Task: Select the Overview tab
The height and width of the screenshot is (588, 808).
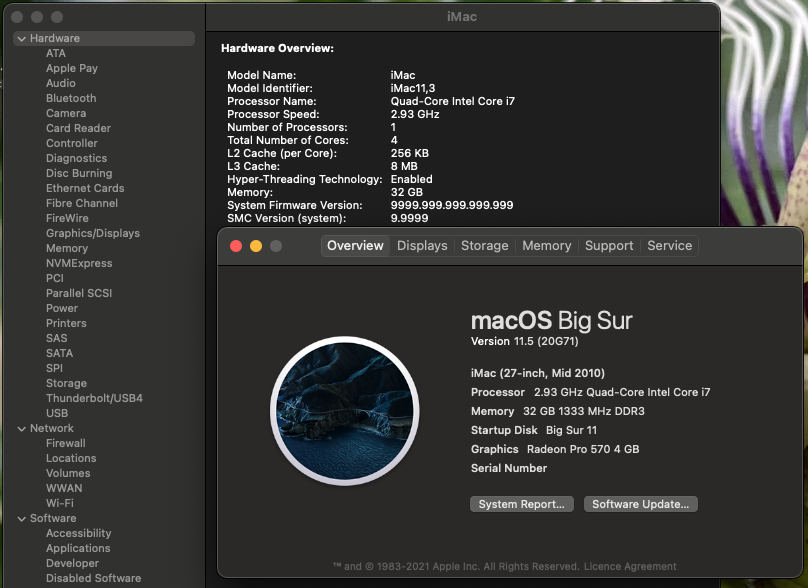Action: click(x=355, y=246)
